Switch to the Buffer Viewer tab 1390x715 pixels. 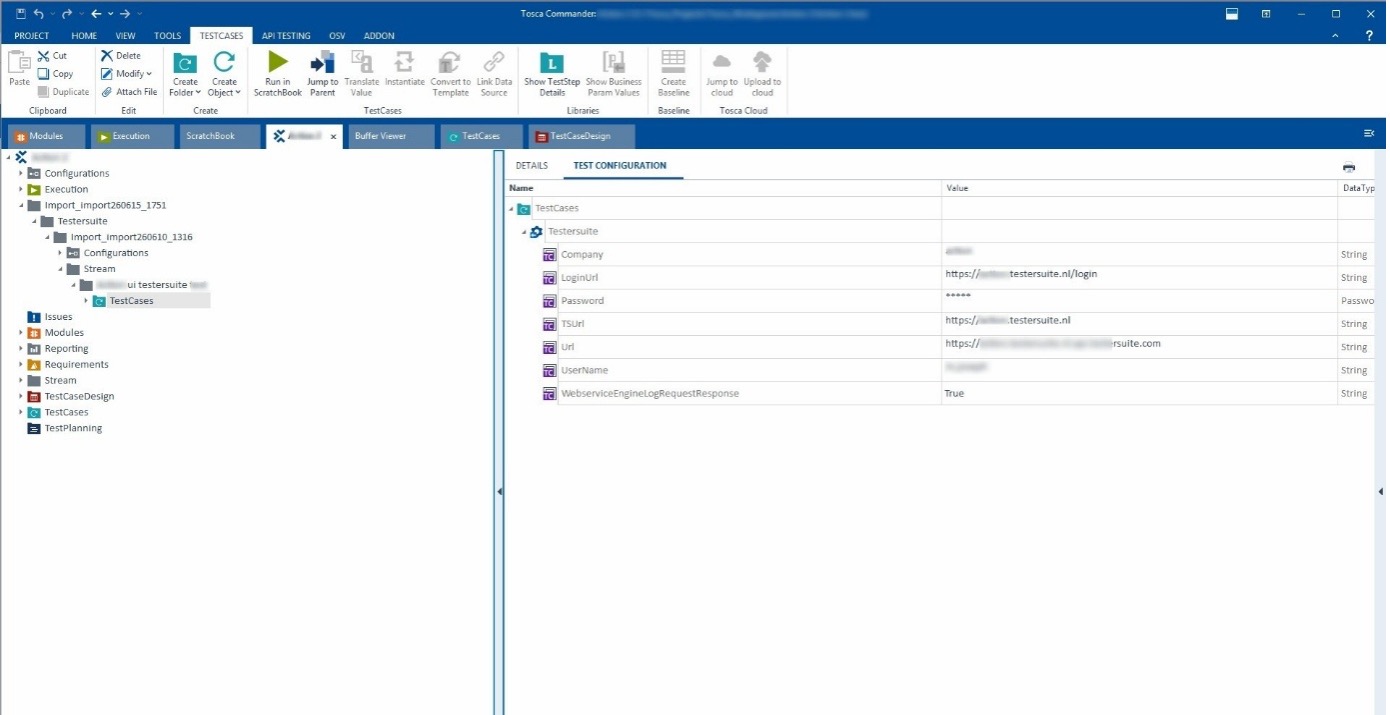(x=390, y=136)
